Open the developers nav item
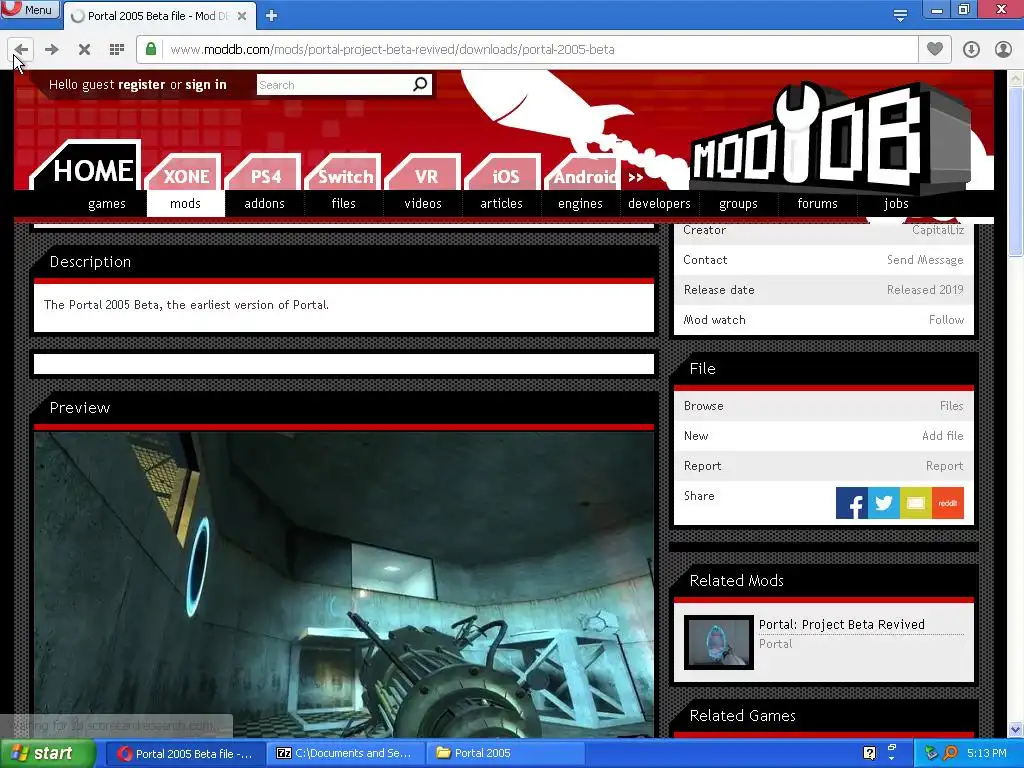Viewport: 1024px width, 768px height. pyautogui.click(x=659, y=204)
